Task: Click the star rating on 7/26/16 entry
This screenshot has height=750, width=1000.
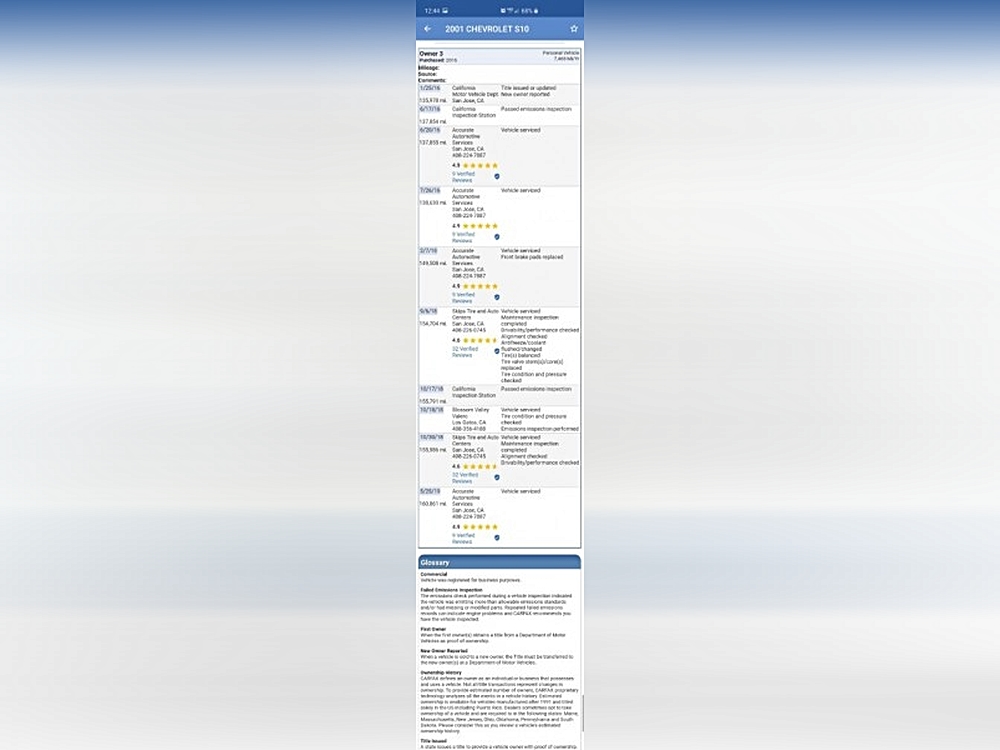Action: tap(479, 226)
